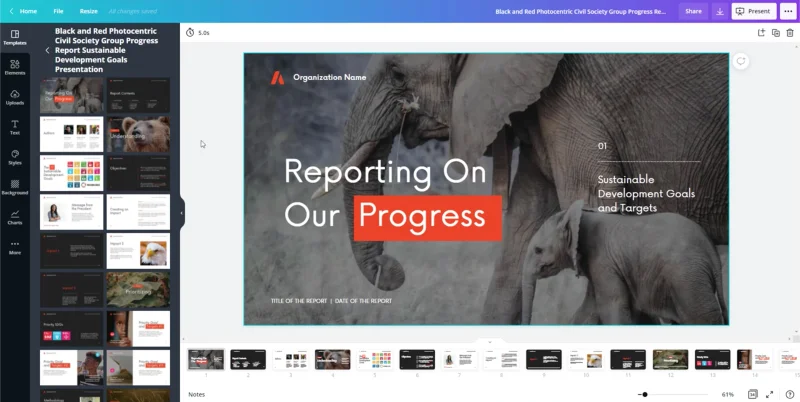Click the 'Organization Name' text on slide
Viewport: 800px width, 402px height.
[x=330, y=78]
